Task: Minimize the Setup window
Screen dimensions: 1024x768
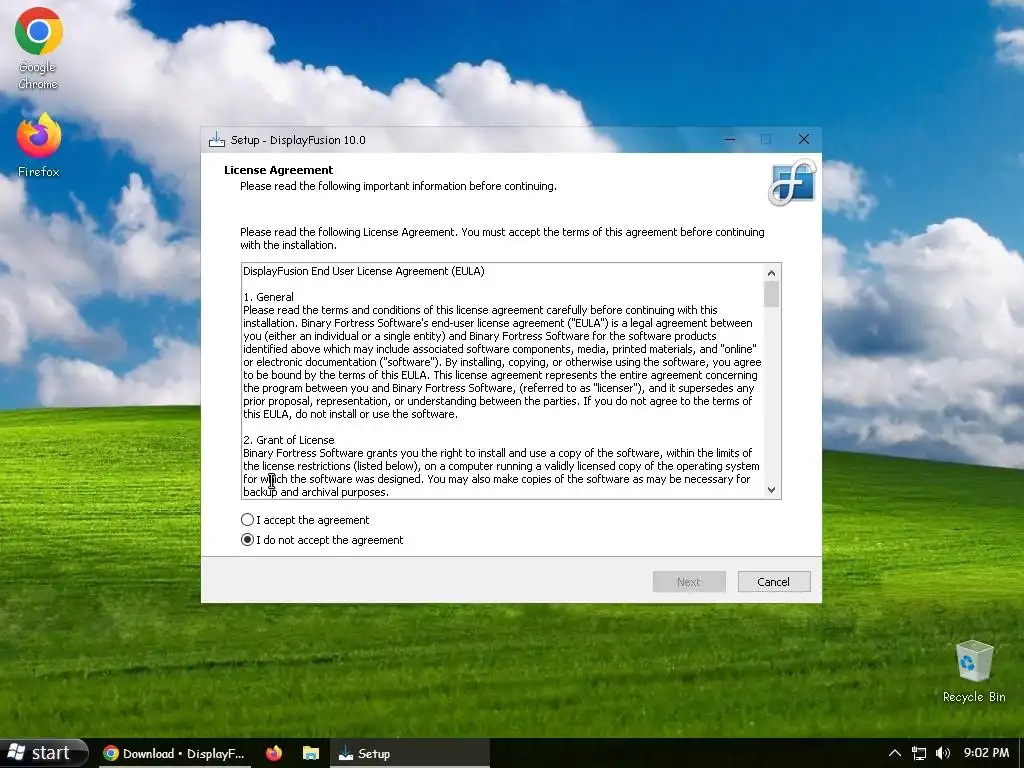Action: click(x=730, y=139)
